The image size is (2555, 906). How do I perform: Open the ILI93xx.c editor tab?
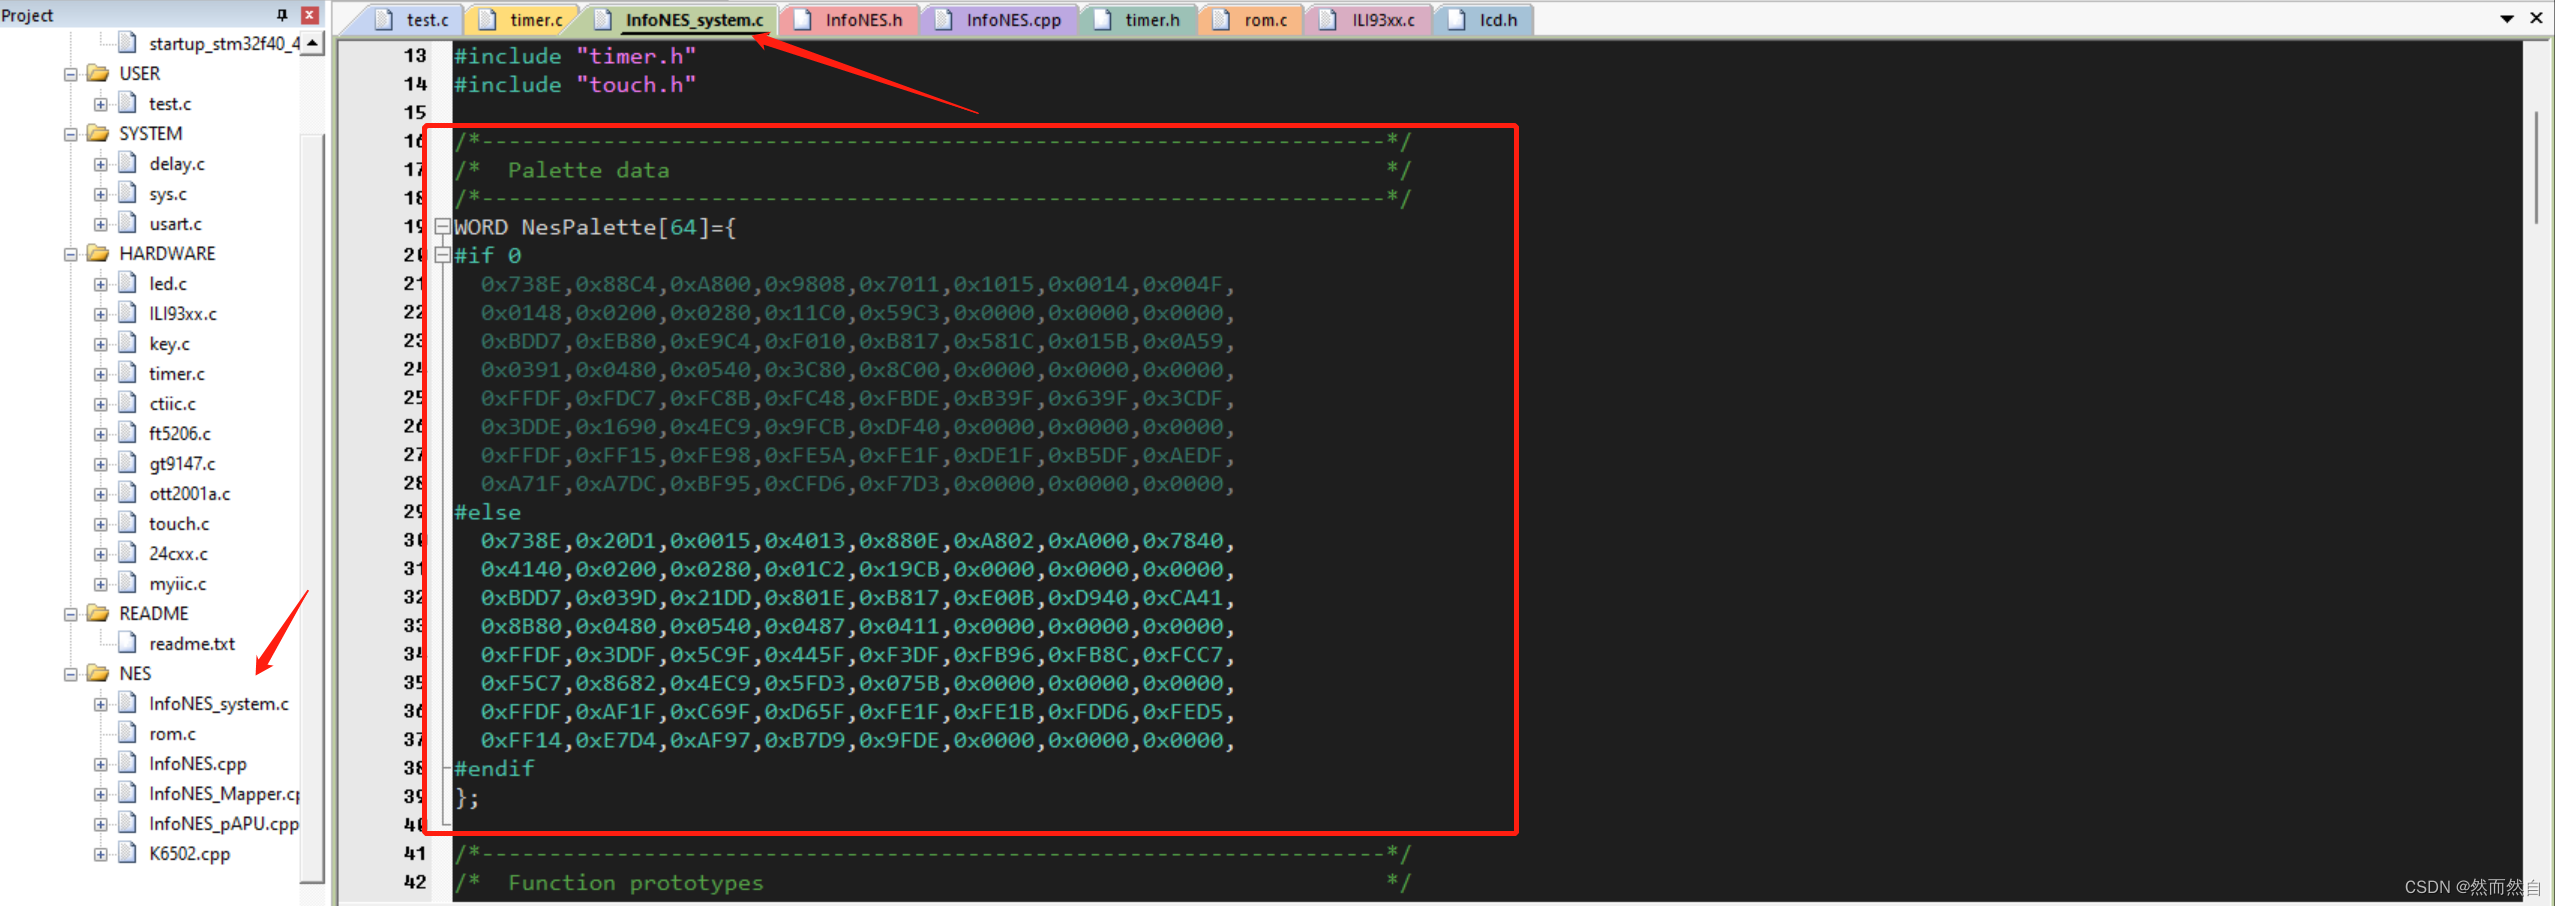[1368, 20]
